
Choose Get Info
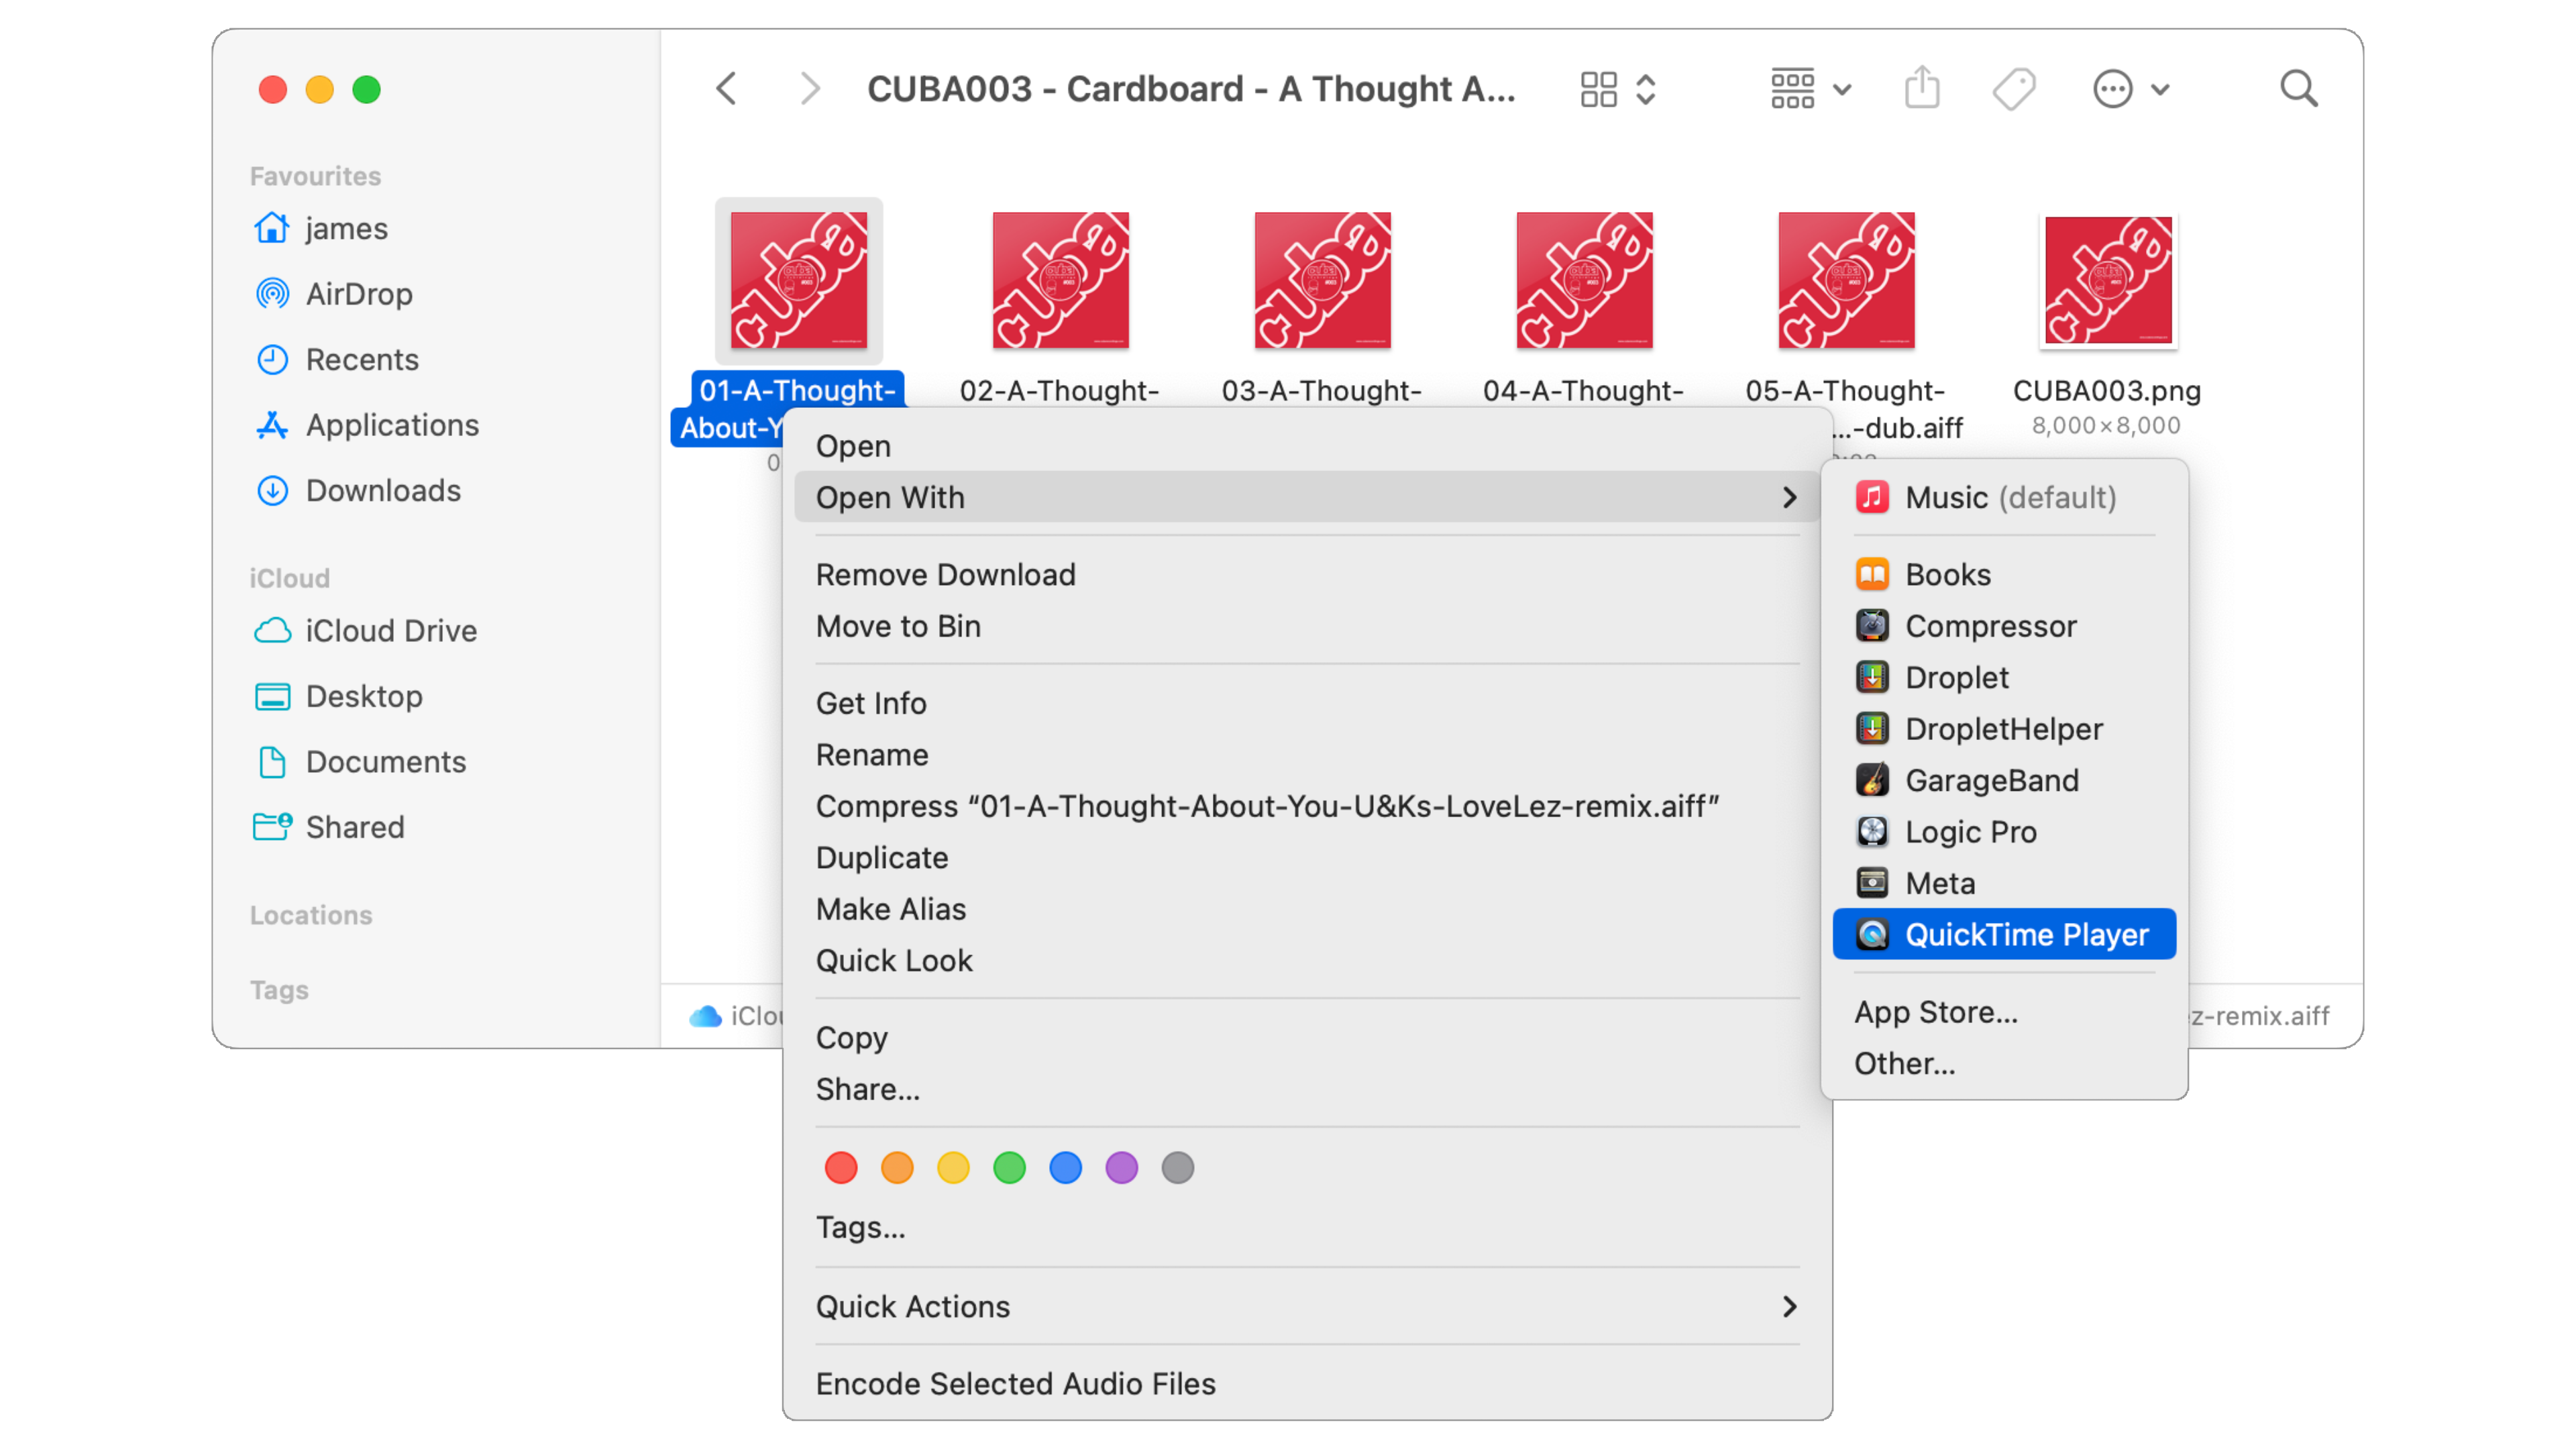pyautogui.click(x=1307, y=703)
